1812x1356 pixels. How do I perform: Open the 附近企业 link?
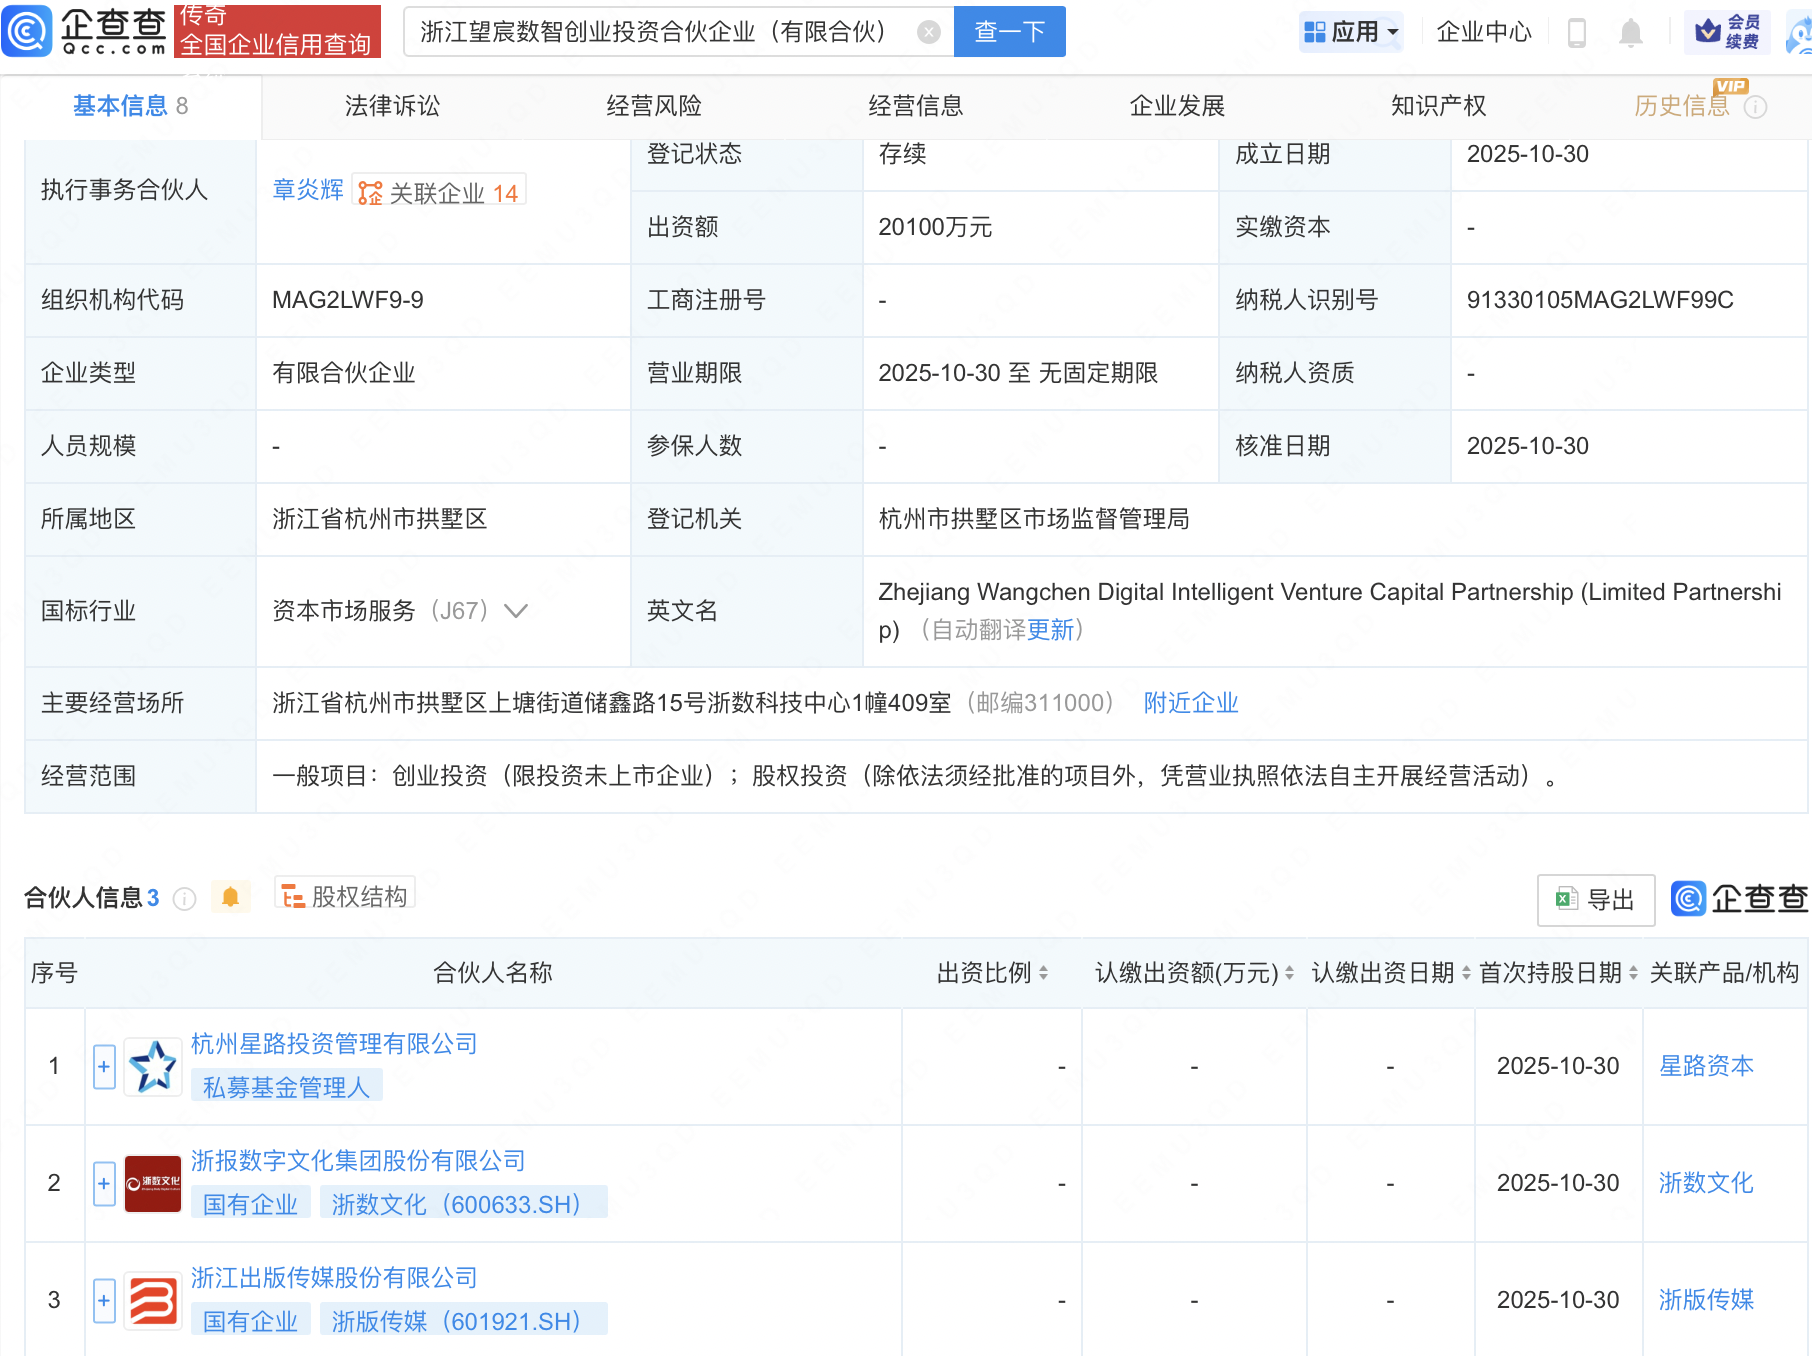point(1189,703)
